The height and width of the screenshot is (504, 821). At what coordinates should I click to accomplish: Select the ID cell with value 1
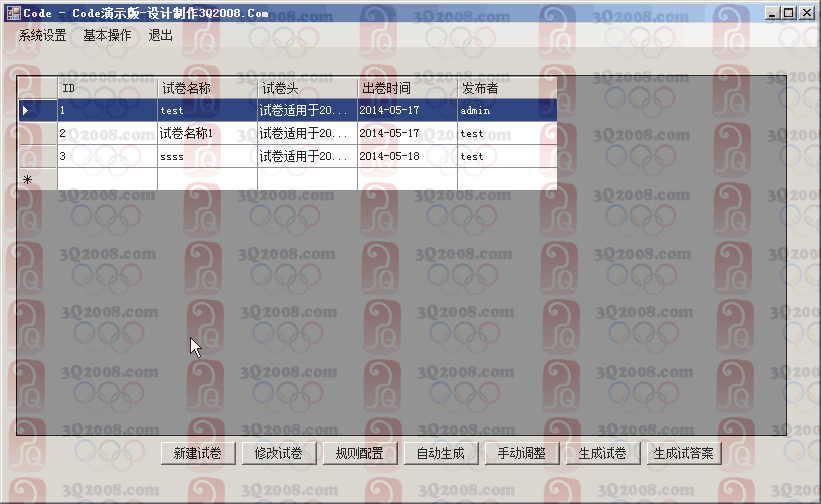click(107, 110)
